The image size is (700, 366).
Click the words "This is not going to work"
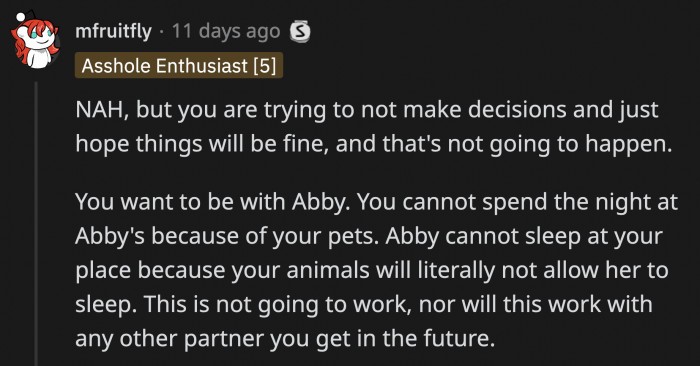tap(278, 305)
